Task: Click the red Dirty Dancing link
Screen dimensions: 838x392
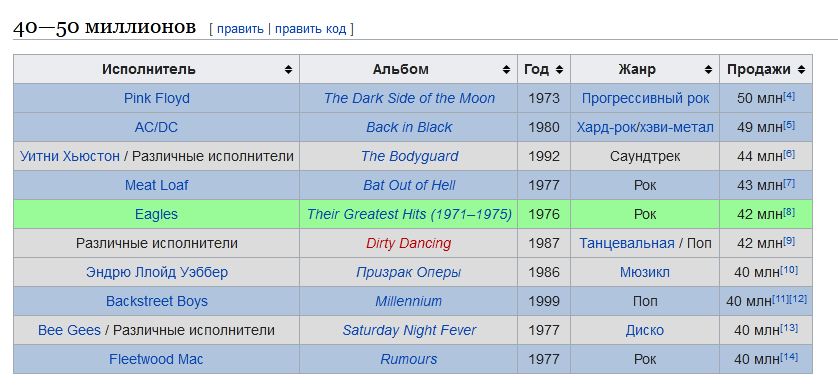Action: click(409, 243)
